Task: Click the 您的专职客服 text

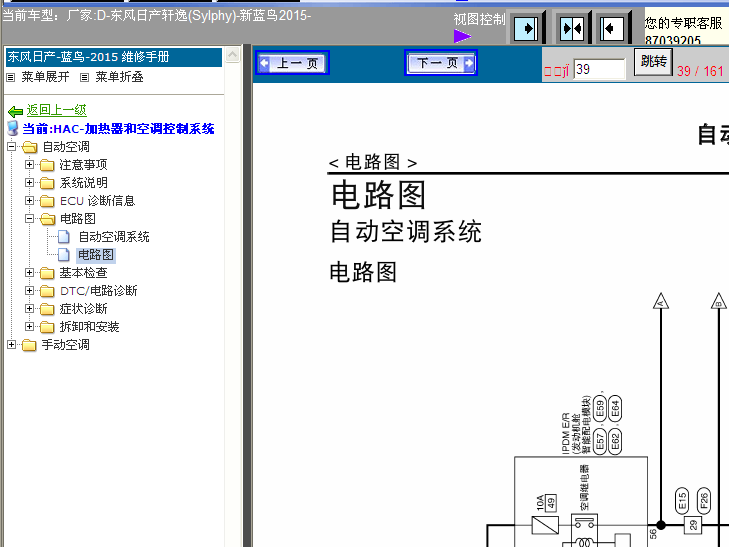Action: click(x=683, y=23)
